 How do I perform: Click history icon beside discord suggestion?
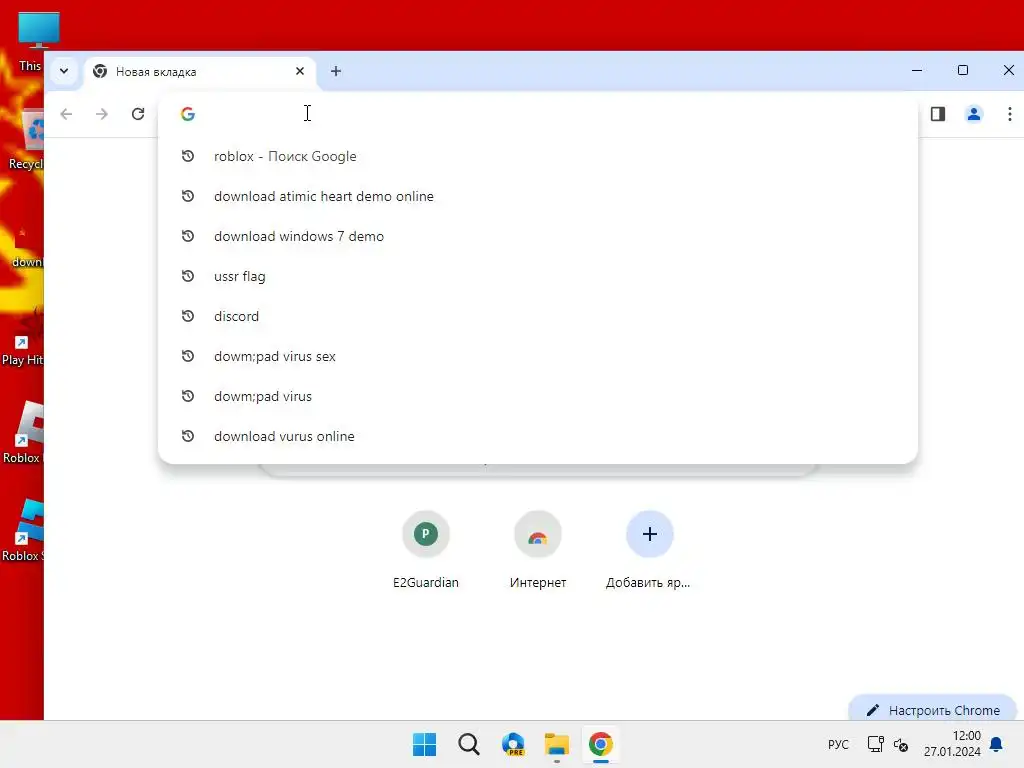pos(188,316)
